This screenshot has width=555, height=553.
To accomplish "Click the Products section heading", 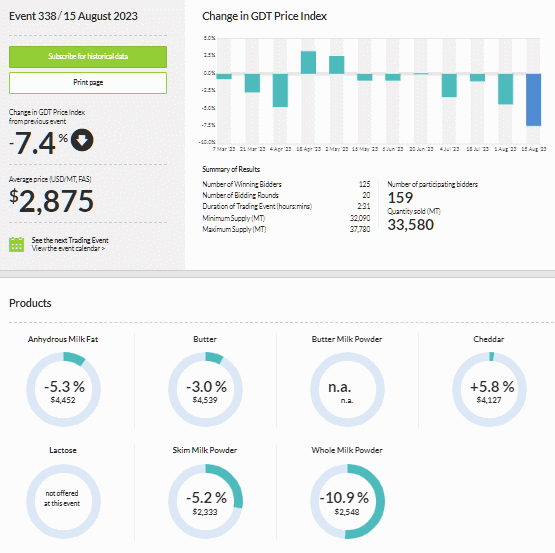I will (30, 303).
